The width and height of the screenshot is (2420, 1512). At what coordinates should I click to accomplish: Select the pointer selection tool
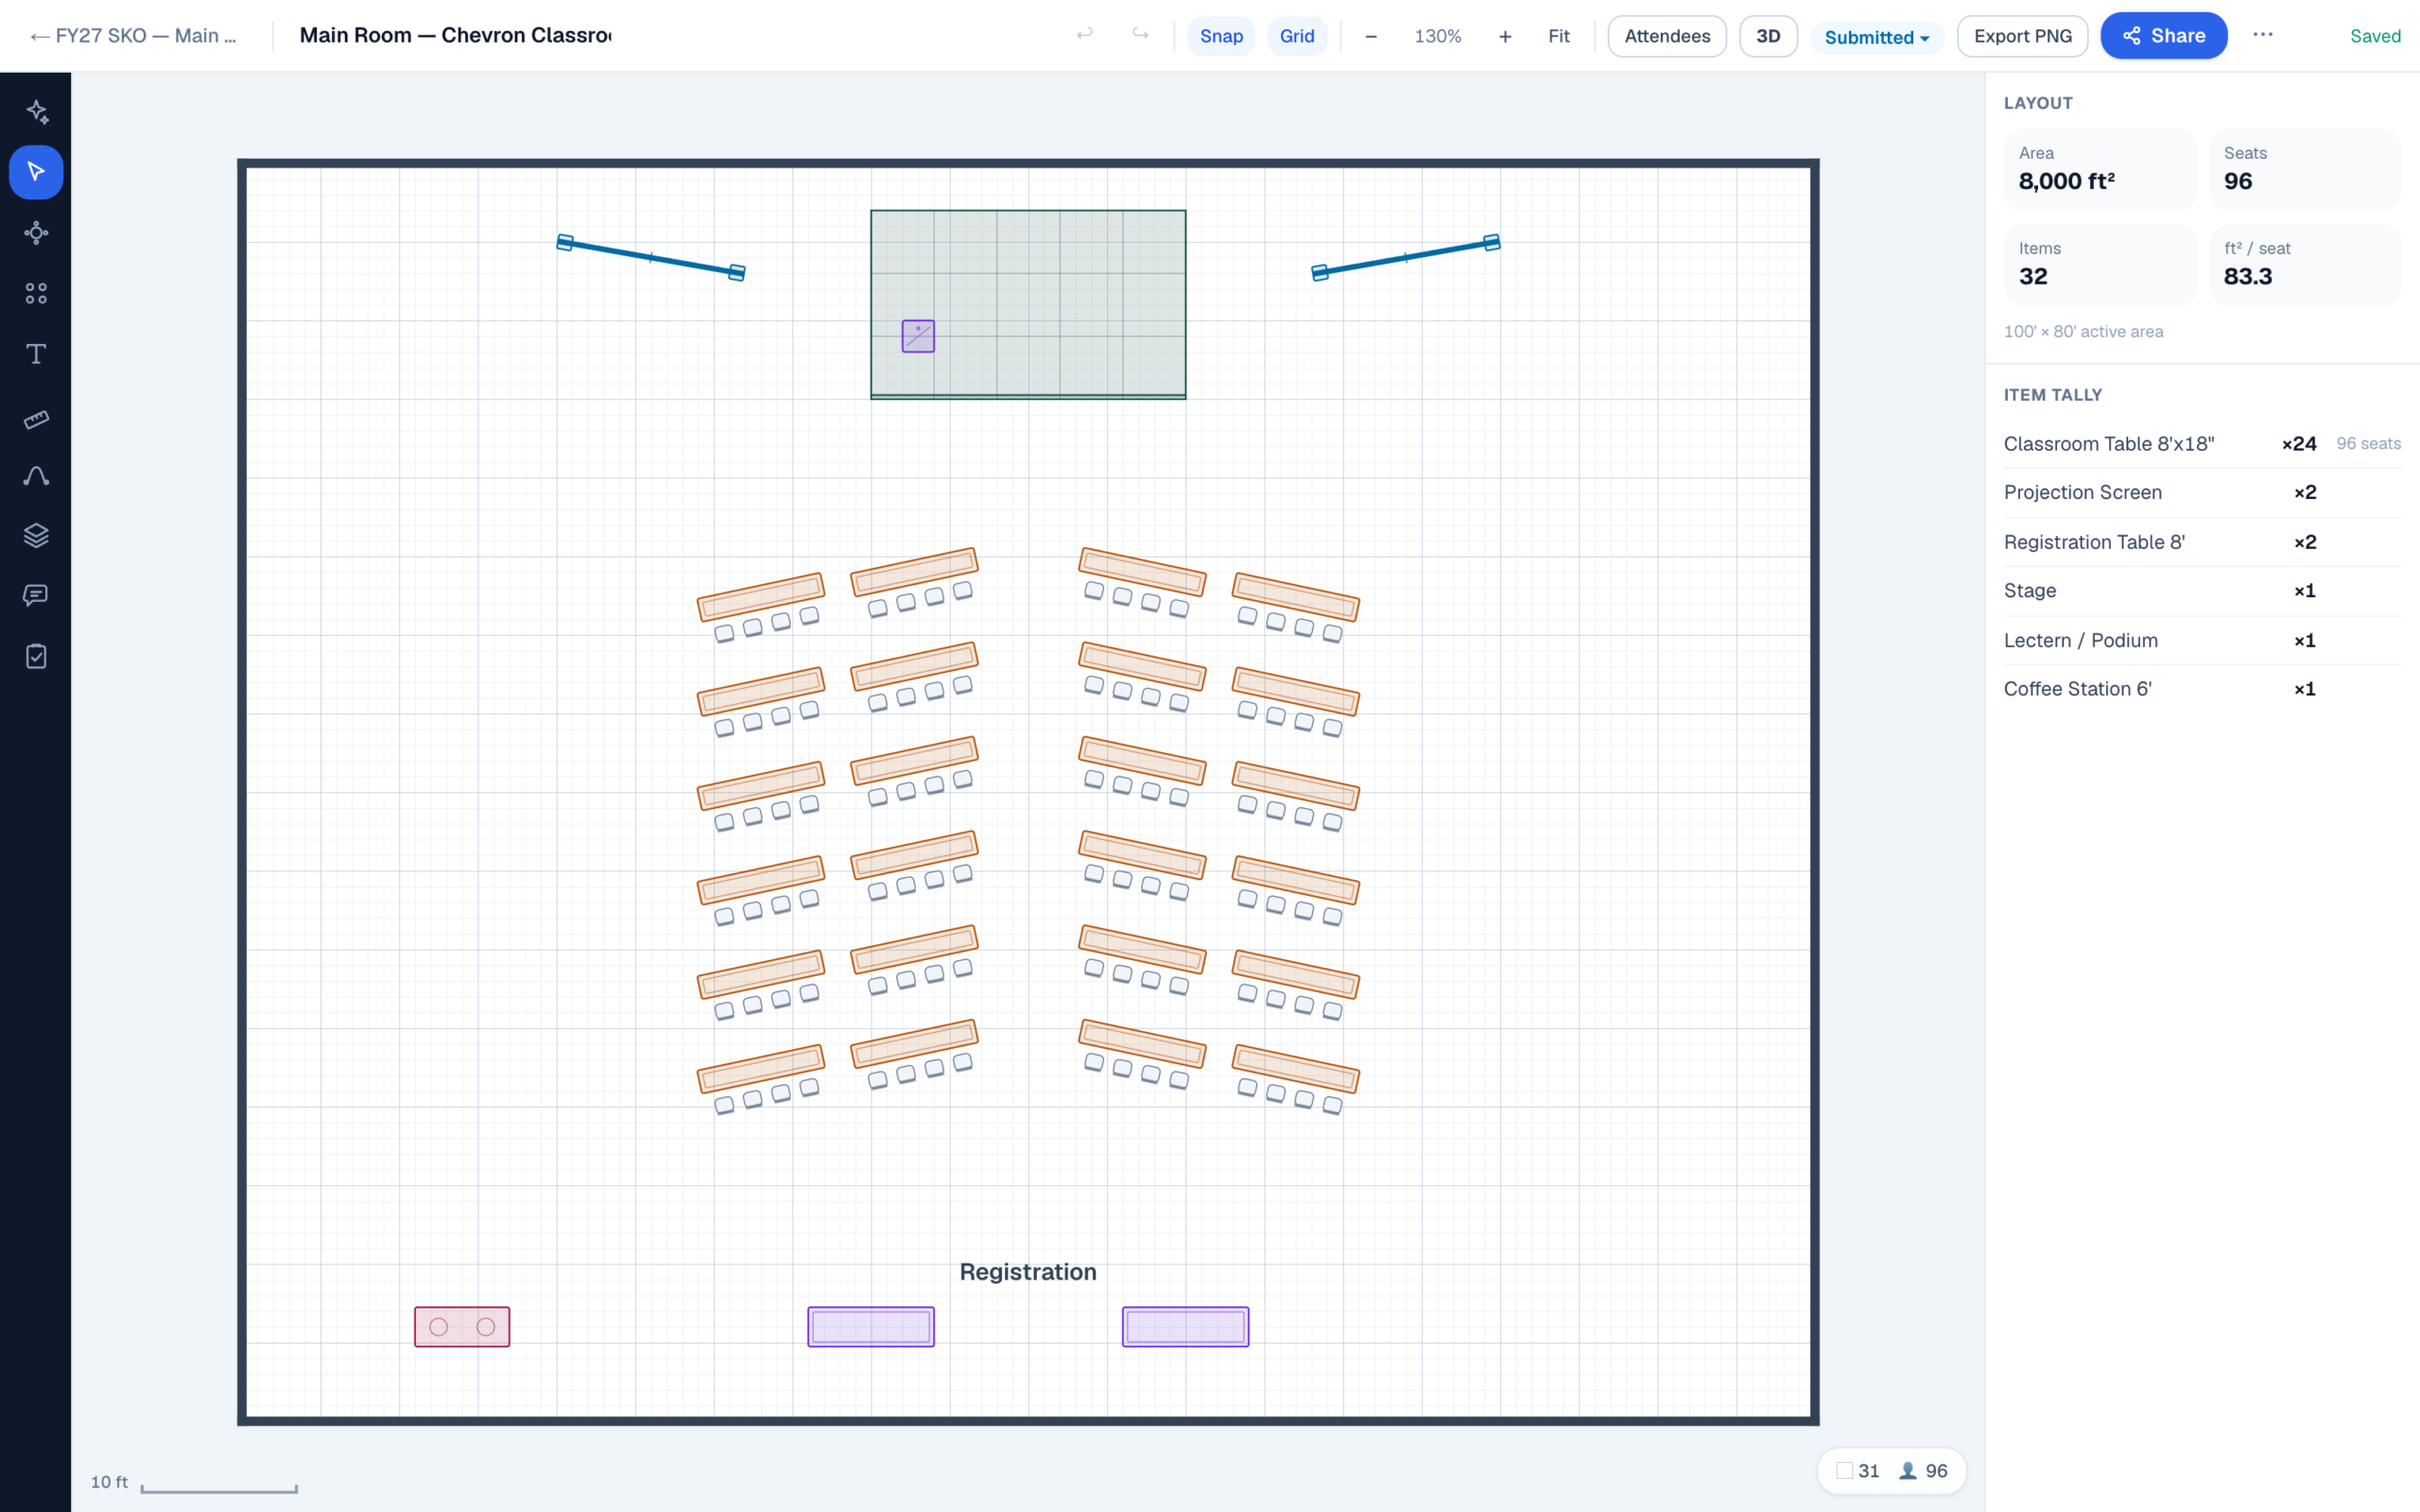tap(36, 172)
